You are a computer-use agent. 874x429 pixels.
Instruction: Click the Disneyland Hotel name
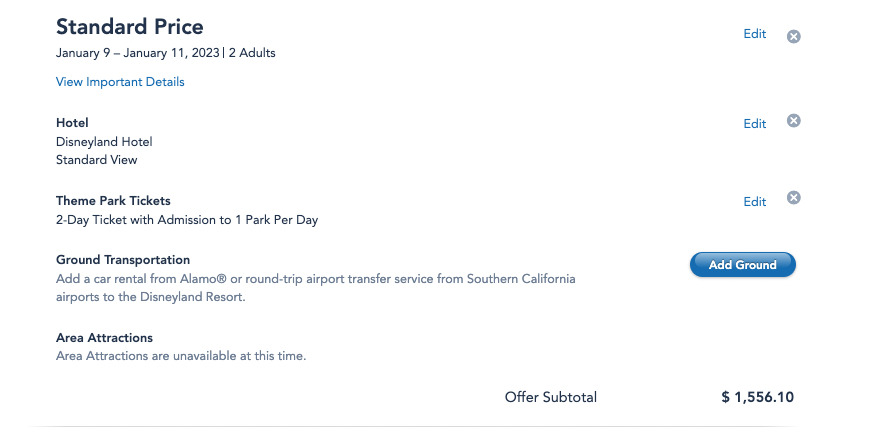coord(104,141)
